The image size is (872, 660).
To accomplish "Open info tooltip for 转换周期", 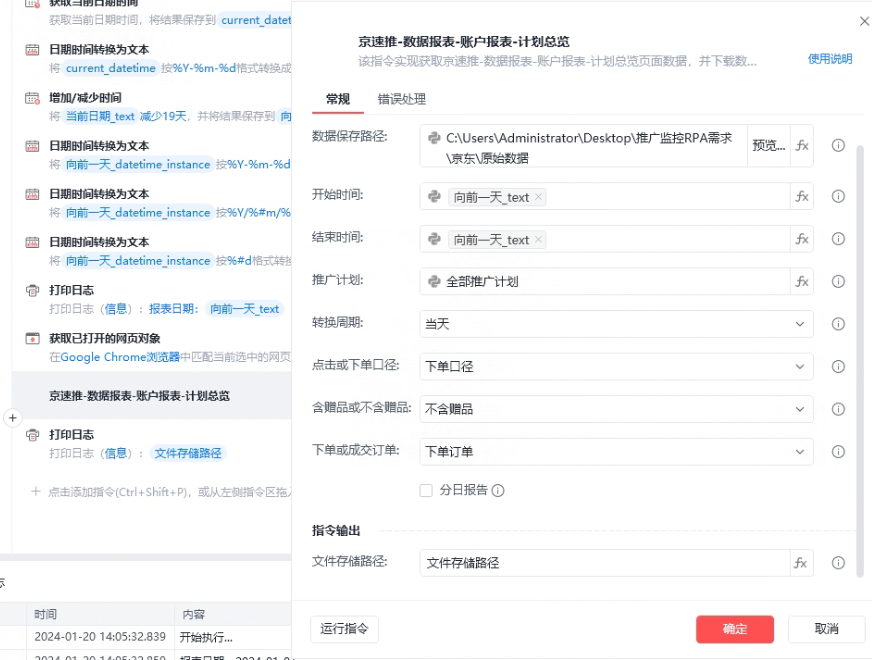I will click(x=838, y=324).
